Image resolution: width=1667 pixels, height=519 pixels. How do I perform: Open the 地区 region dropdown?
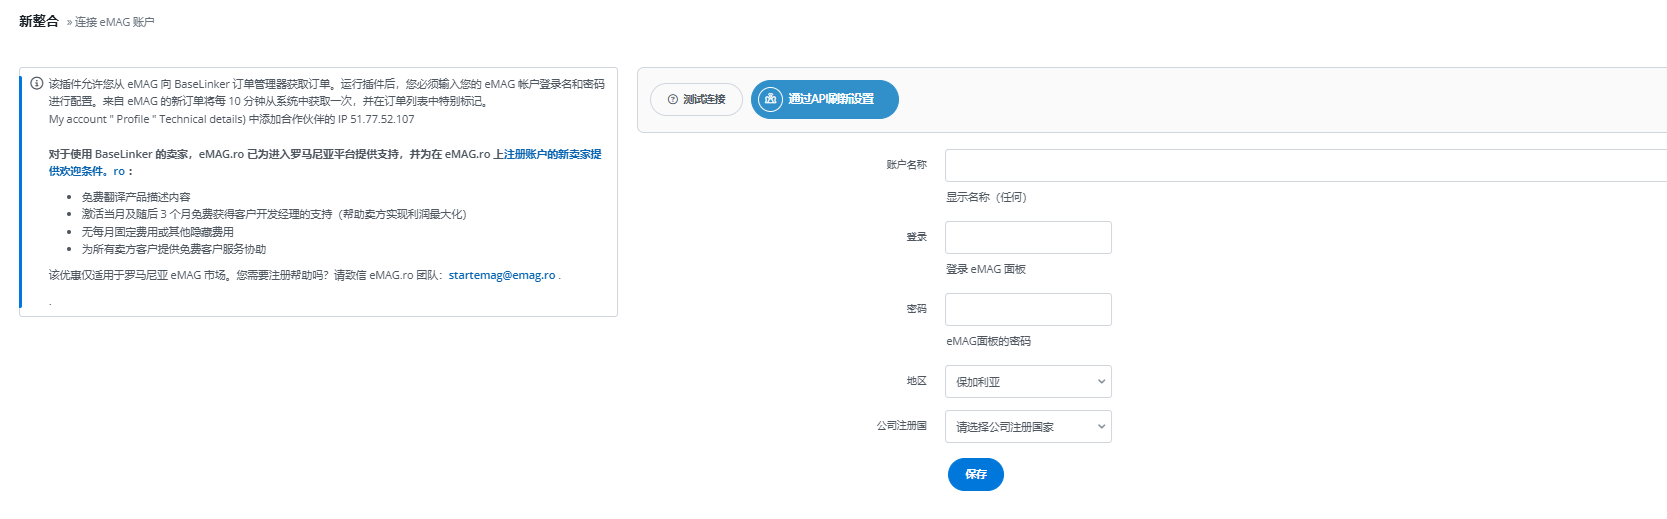(x=1027, y=382)
